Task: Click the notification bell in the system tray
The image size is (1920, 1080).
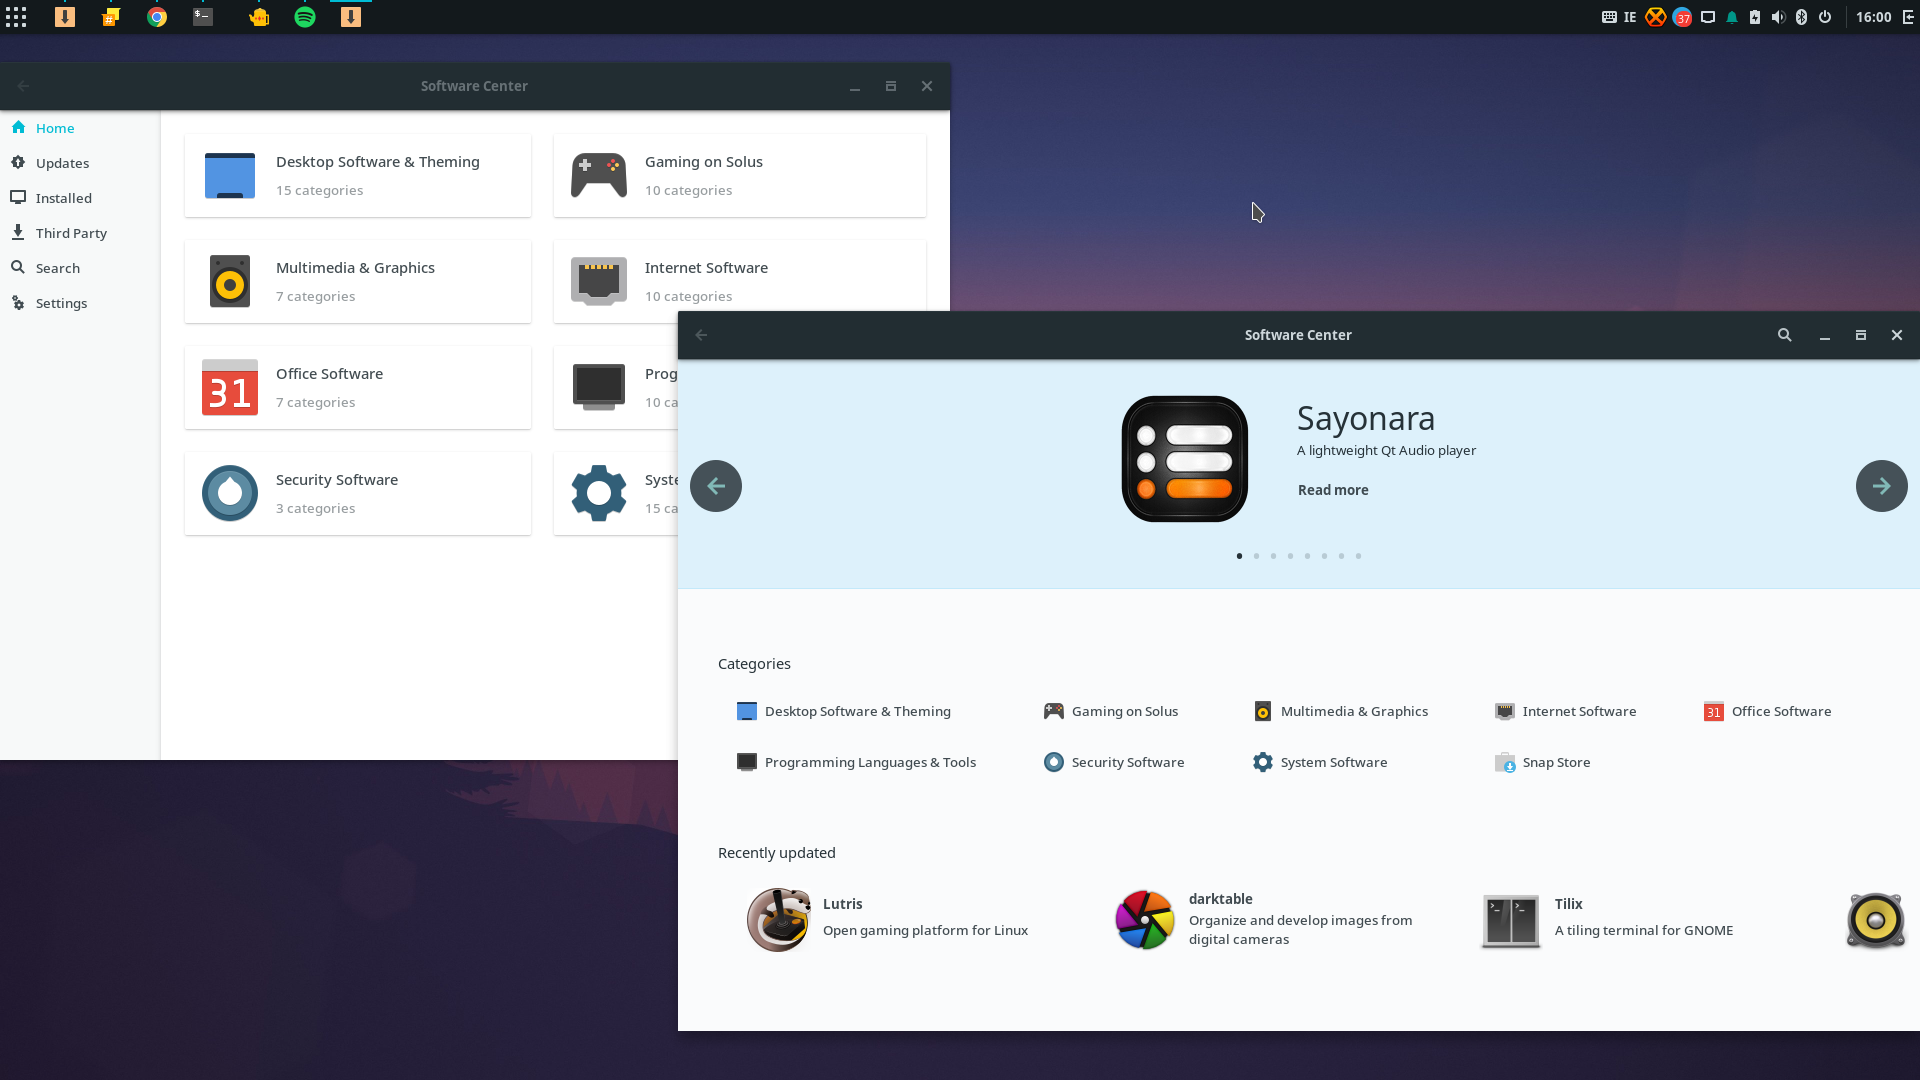Action: (1732, 17)
